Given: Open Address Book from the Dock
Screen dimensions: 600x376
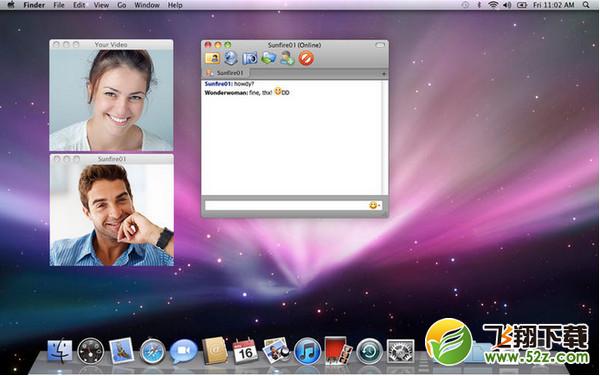Looking at the screenshot, I should click(x=214, y=350).
